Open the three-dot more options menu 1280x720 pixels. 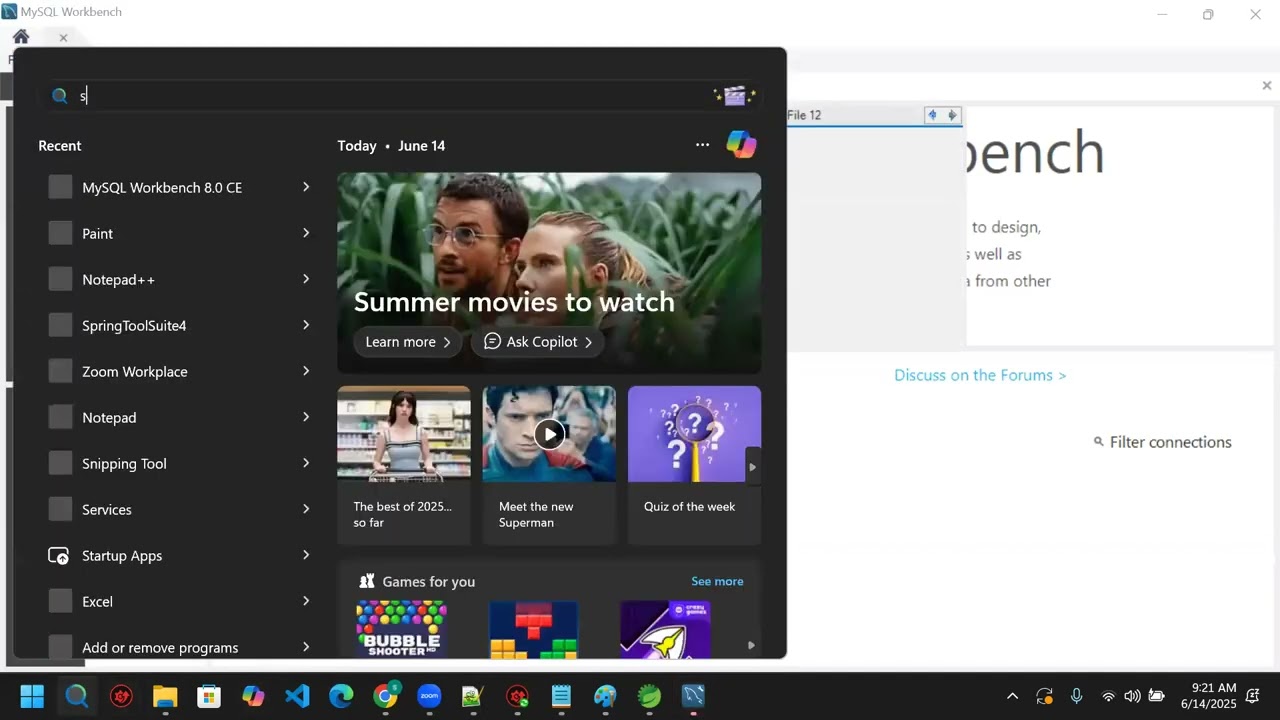[702, 145]
